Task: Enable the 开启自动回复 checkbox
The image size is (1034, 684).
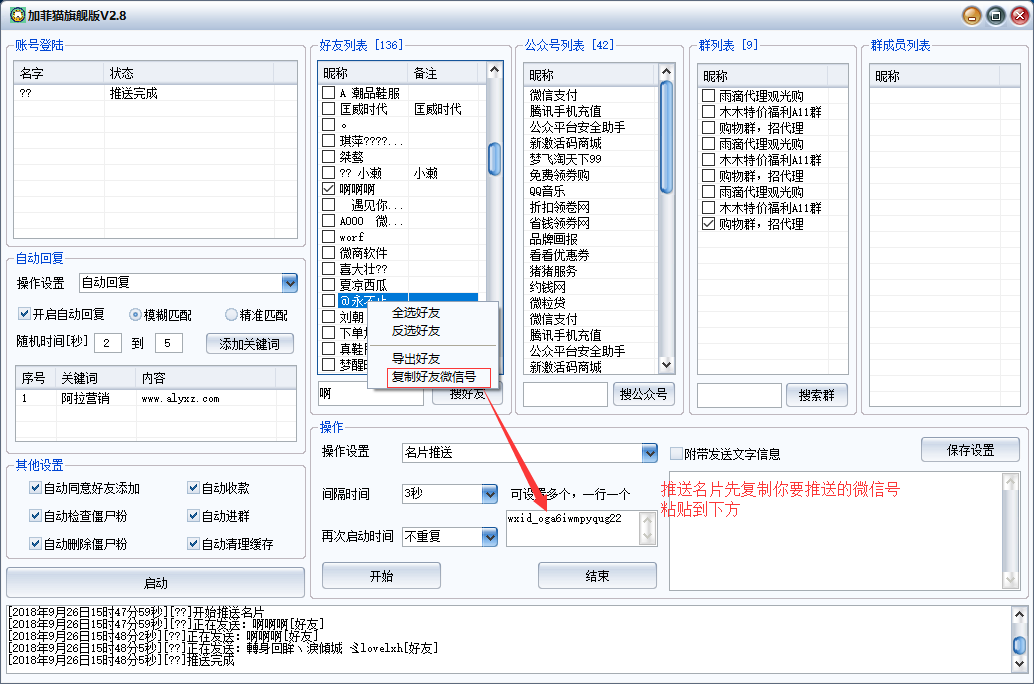Action: tap(25, 315)
